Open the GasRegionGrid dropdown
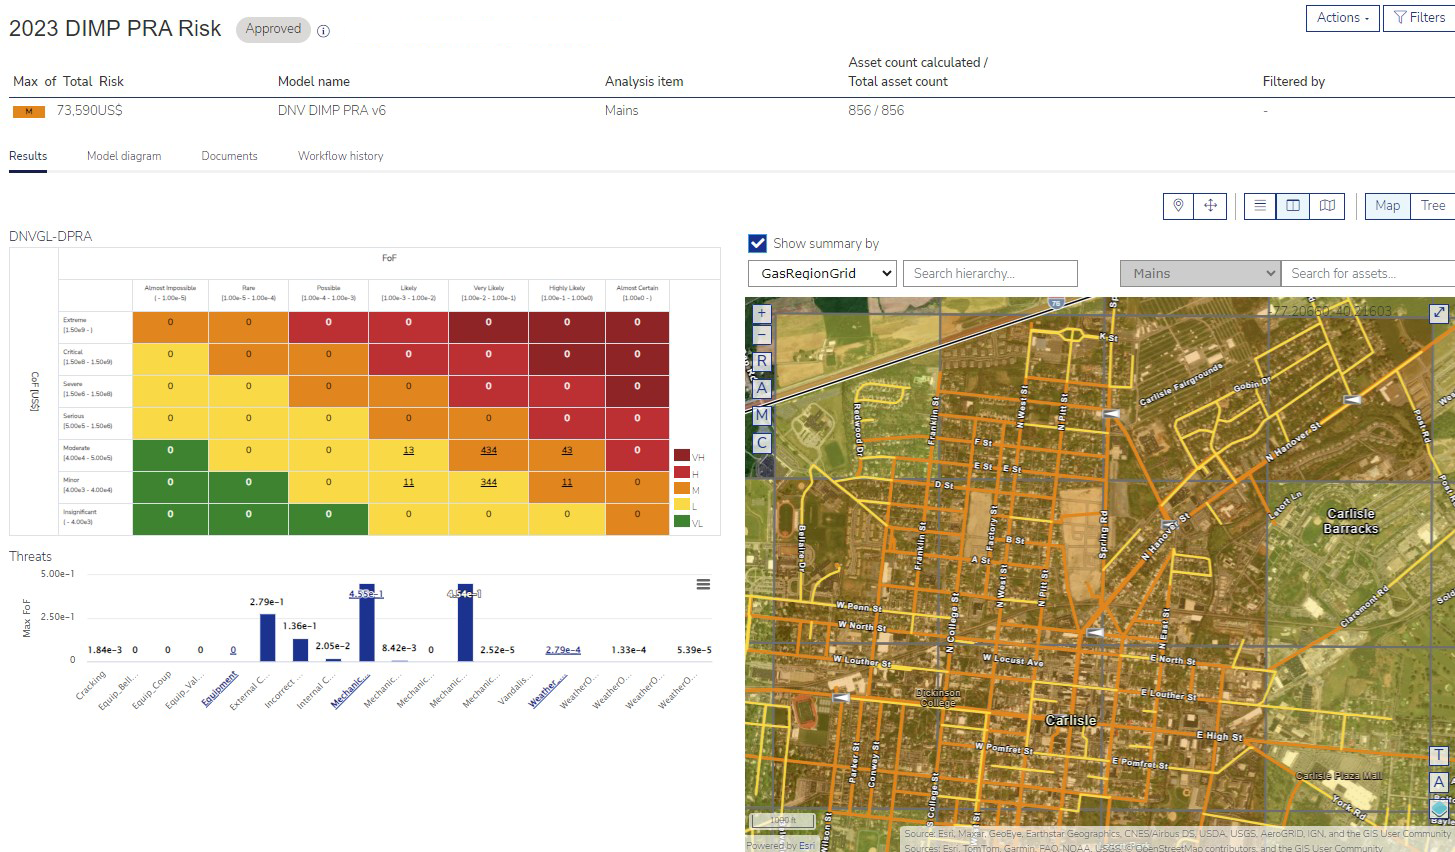The image size is (1455, 852). pos(820,273)
